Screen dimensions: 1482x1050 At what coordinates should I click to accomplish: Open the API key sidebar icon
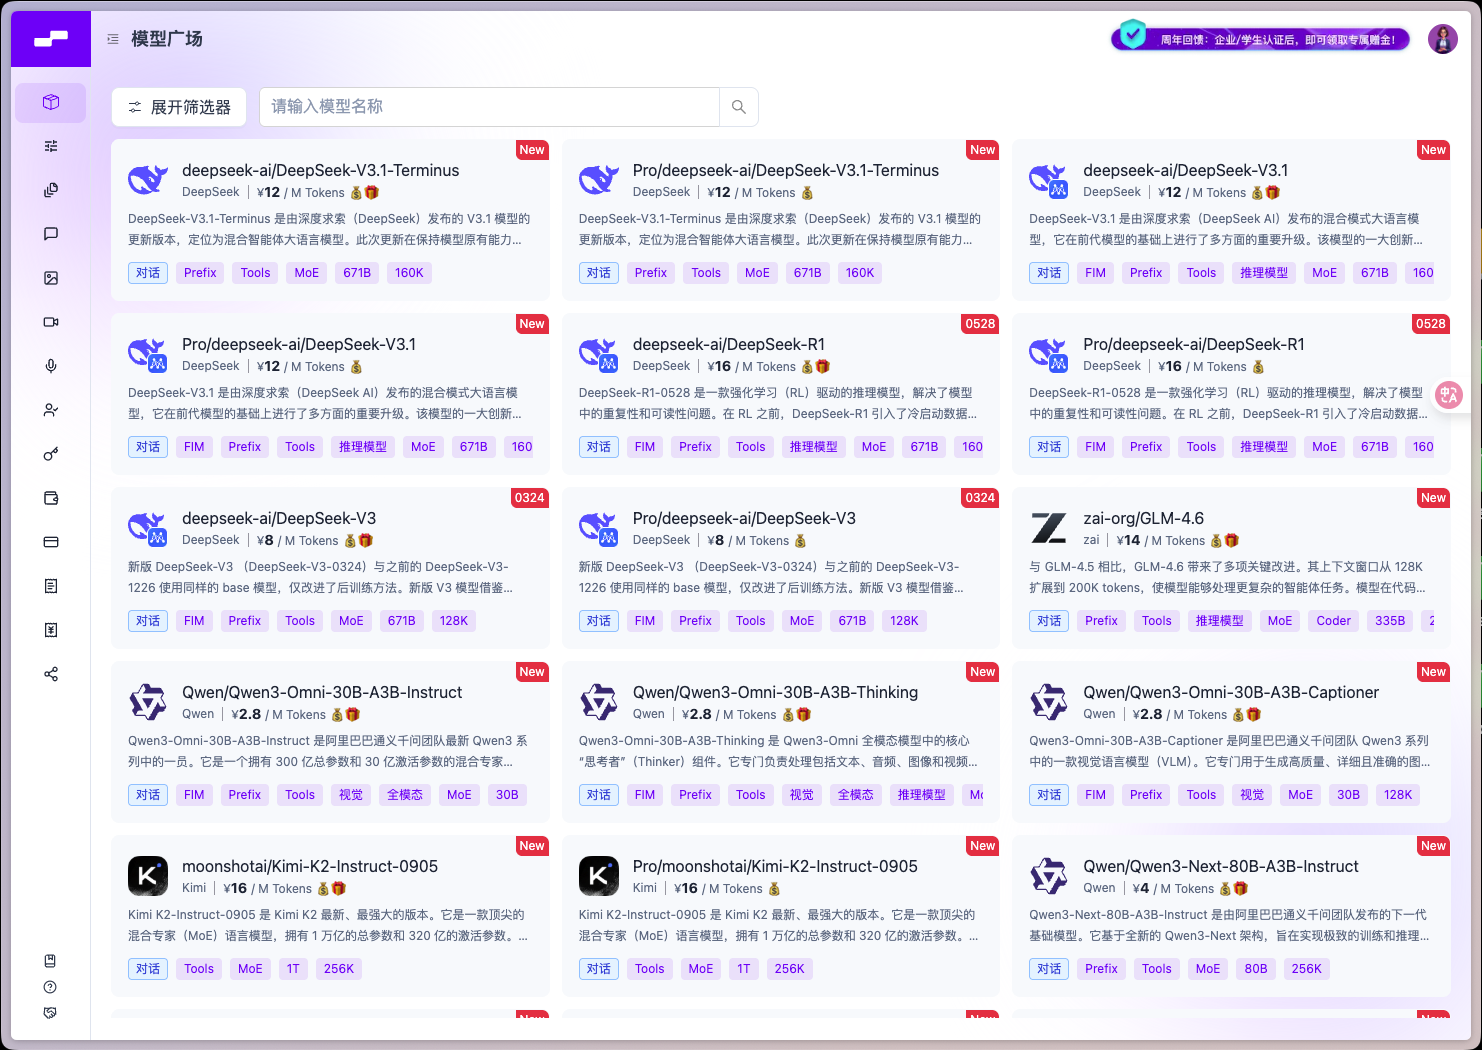click(x=51, y=454)
